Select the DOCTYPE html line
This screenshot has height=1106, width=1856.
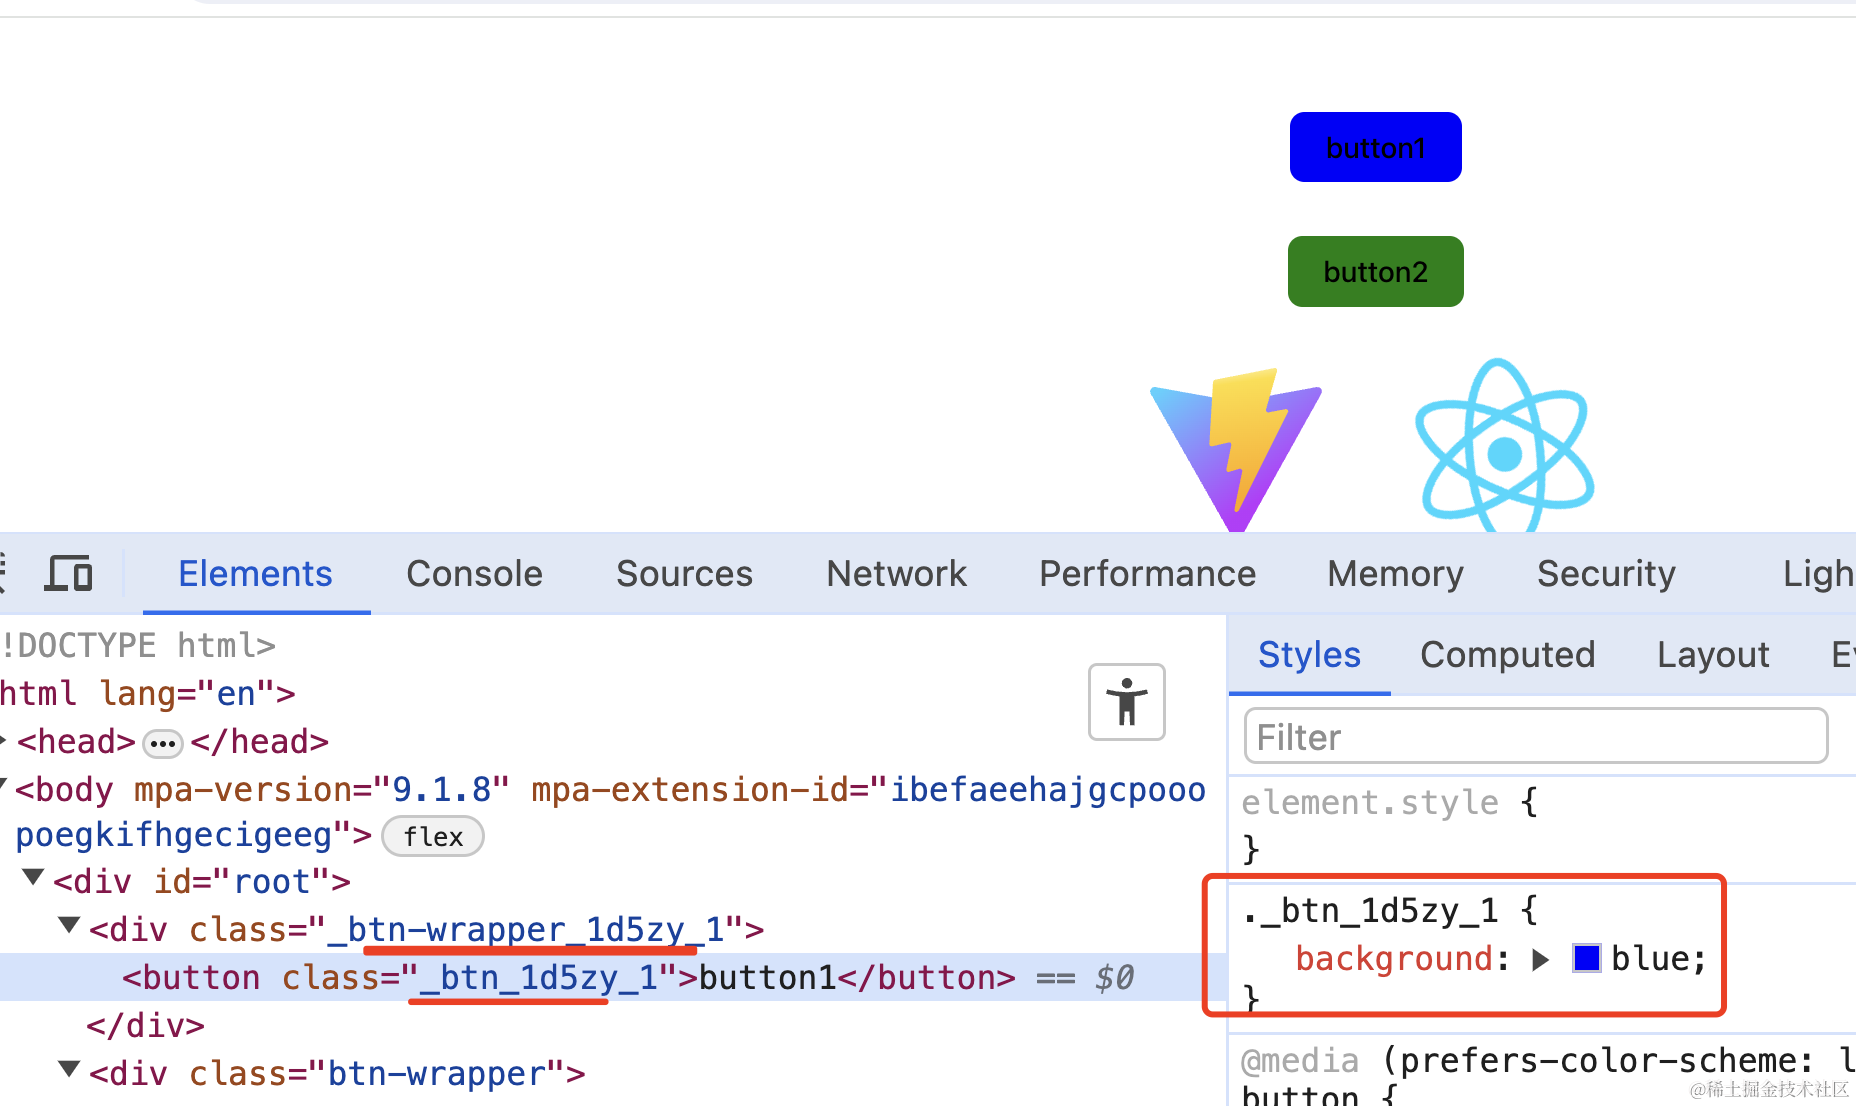click(x=138, y=645)
